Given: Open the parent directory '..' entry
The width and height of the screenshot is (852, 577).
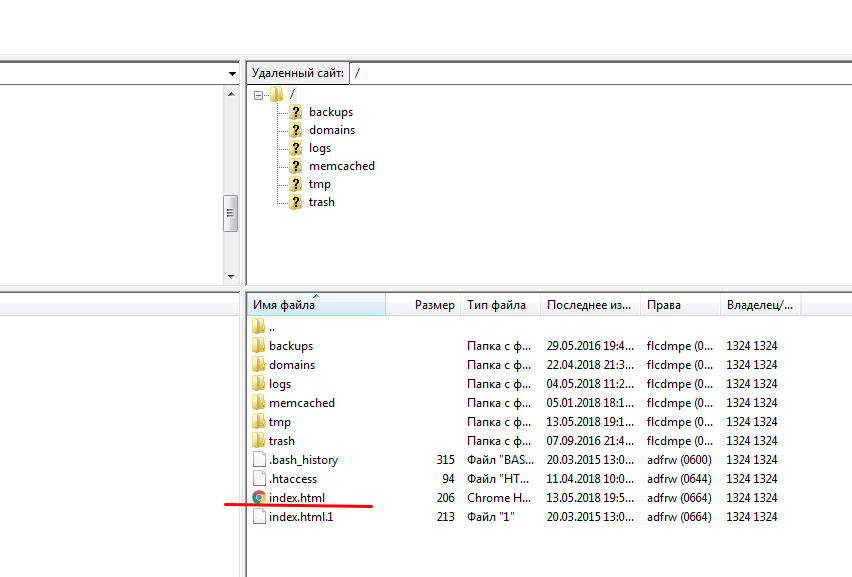Looking at the screenshot, I should [x=272, y=327].
